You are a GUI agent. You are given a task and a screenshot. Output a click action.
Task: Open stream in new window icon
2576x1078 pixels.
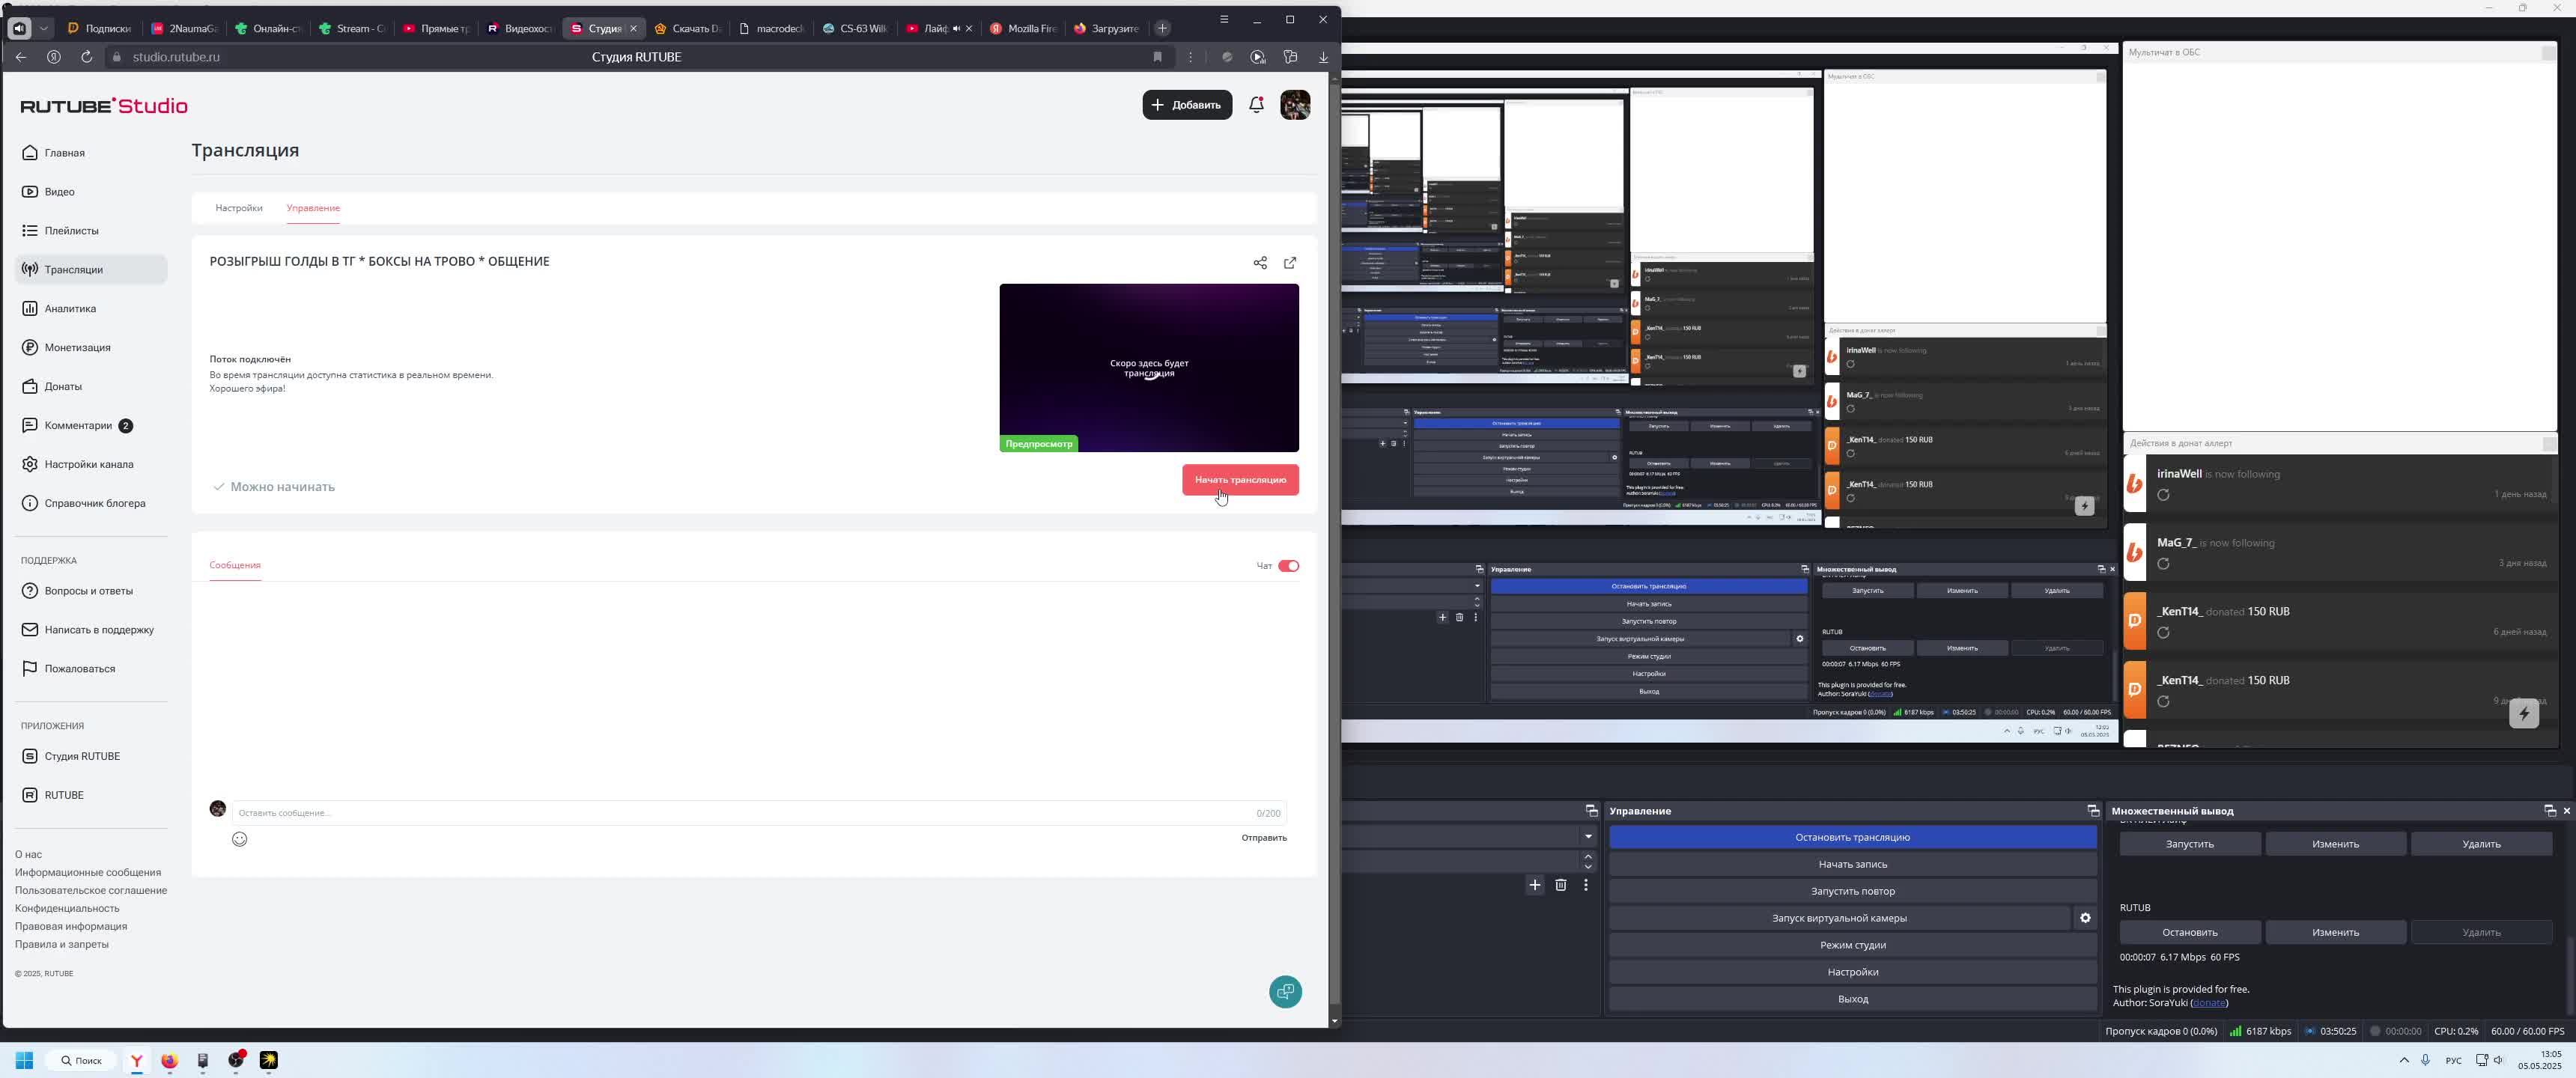pyautogui.click(x=1290, y=263)
